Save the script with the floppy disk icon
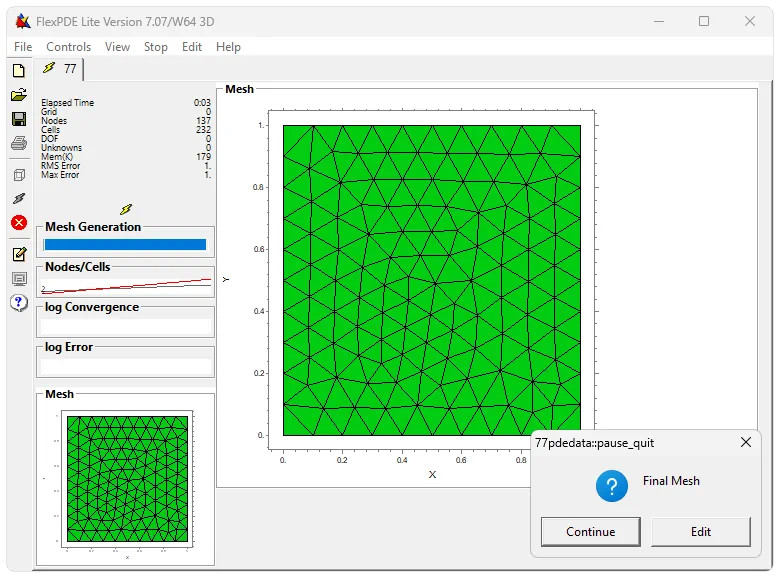The image size is (781, 577). (x=18, y=119)
